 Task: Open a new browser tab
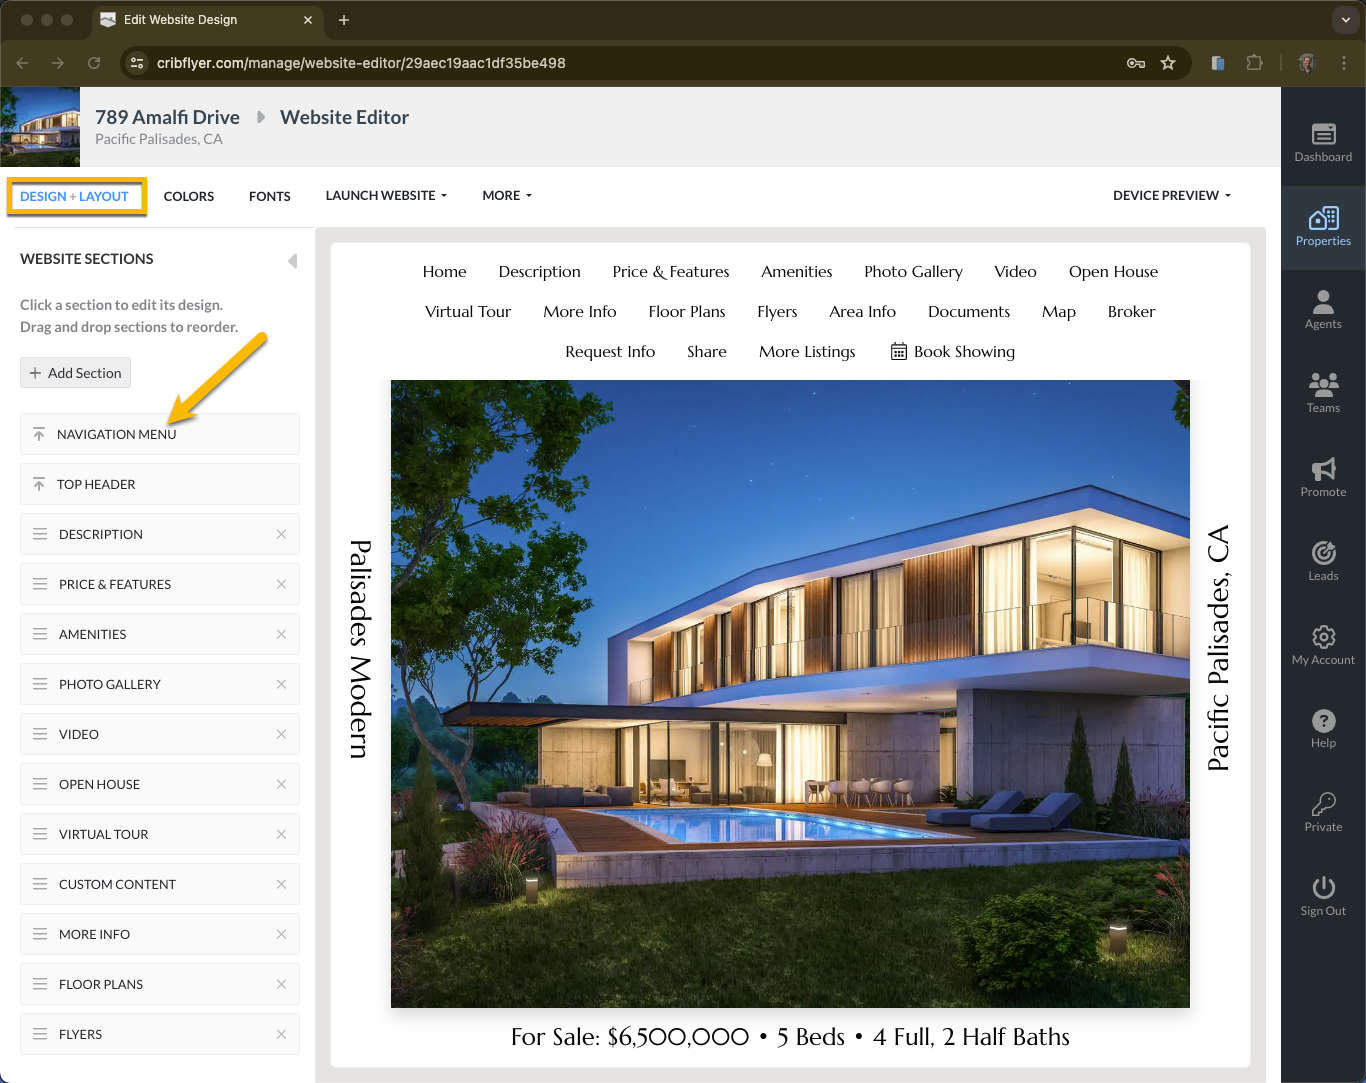tap(343, 20)
